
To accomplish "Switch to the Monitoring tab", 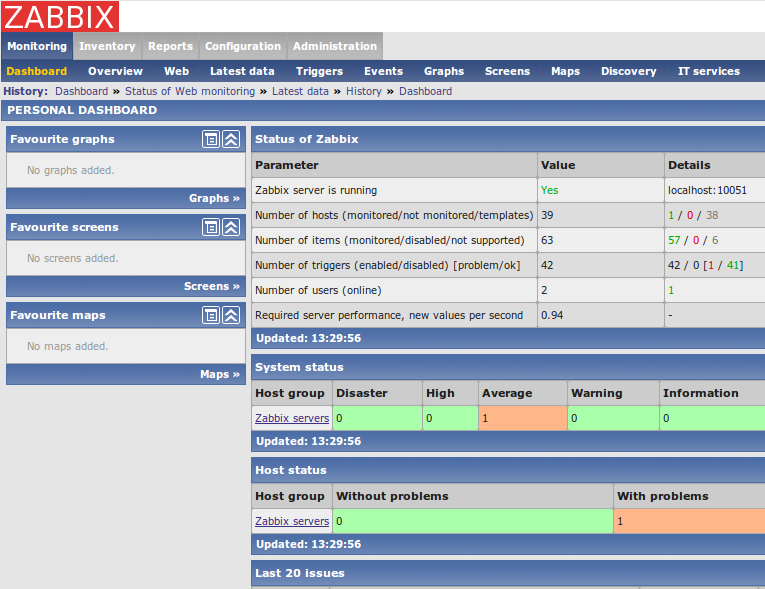I will pyautogui.click(x=37, y=46).
